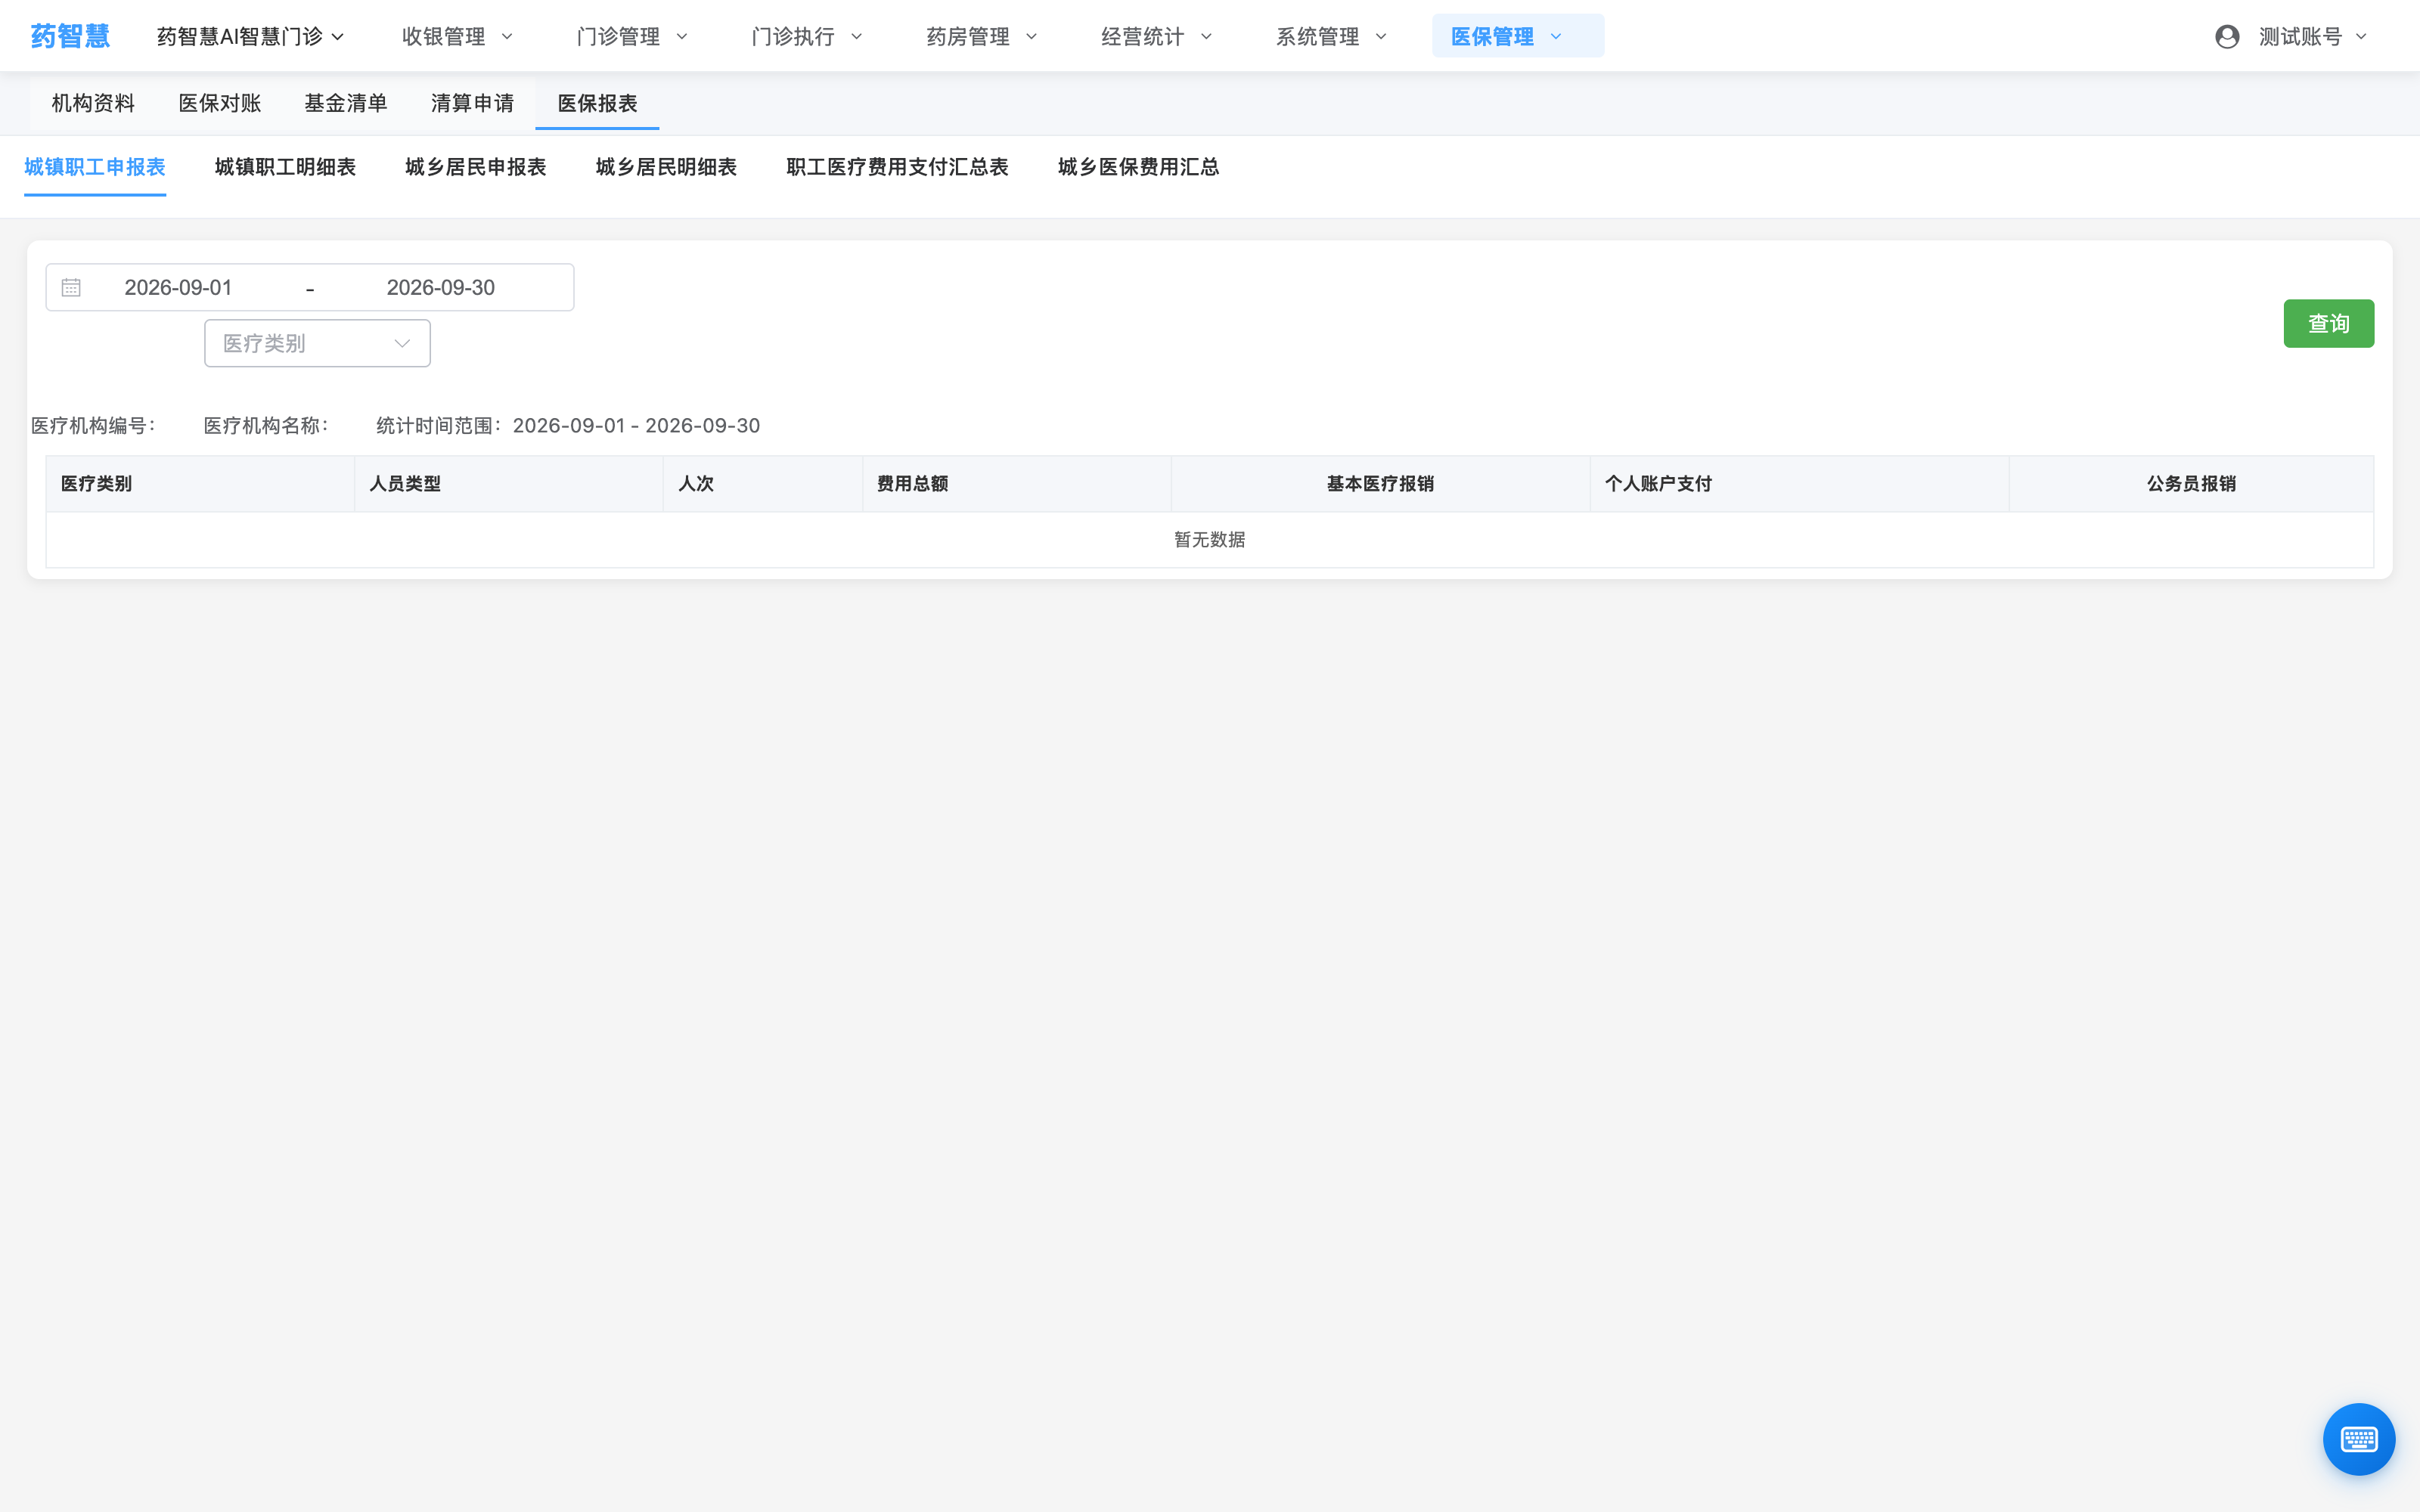Click the 医疗机构名称 label
The image size is (2420, 1512).
pyautogui.click(x=267, y=426)
